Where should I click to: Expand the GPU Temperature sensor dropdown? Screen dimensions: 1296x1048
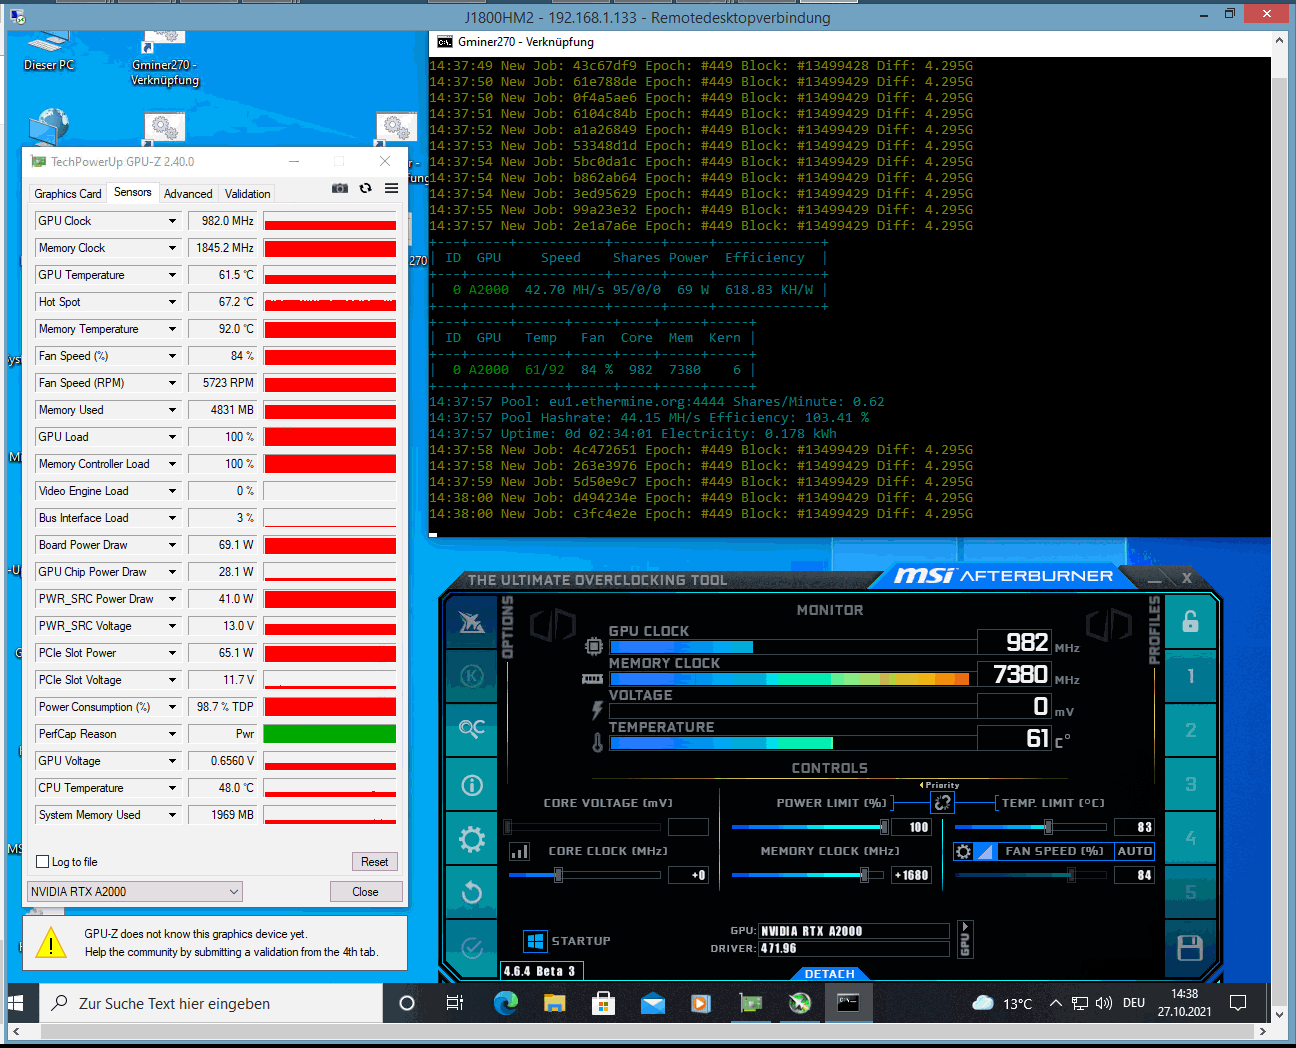(172, 275)
